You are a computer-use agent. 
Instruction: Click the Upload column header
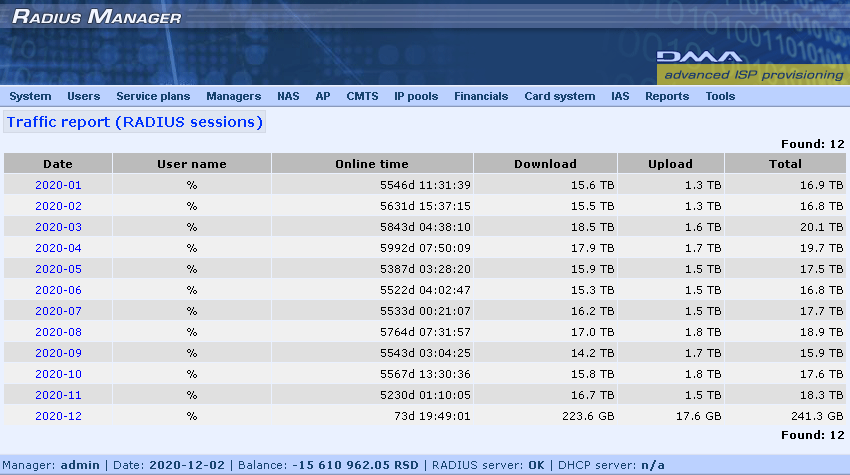(x=671, y=164)
